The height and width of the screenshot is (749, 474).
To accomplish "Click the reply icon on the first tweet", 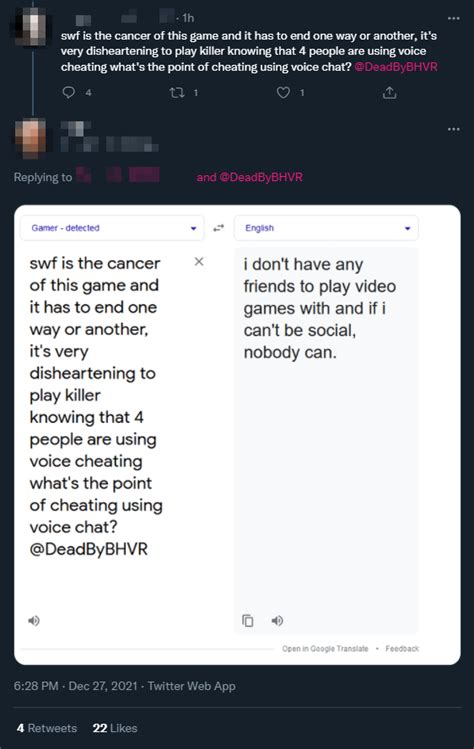I will [69, 92].
